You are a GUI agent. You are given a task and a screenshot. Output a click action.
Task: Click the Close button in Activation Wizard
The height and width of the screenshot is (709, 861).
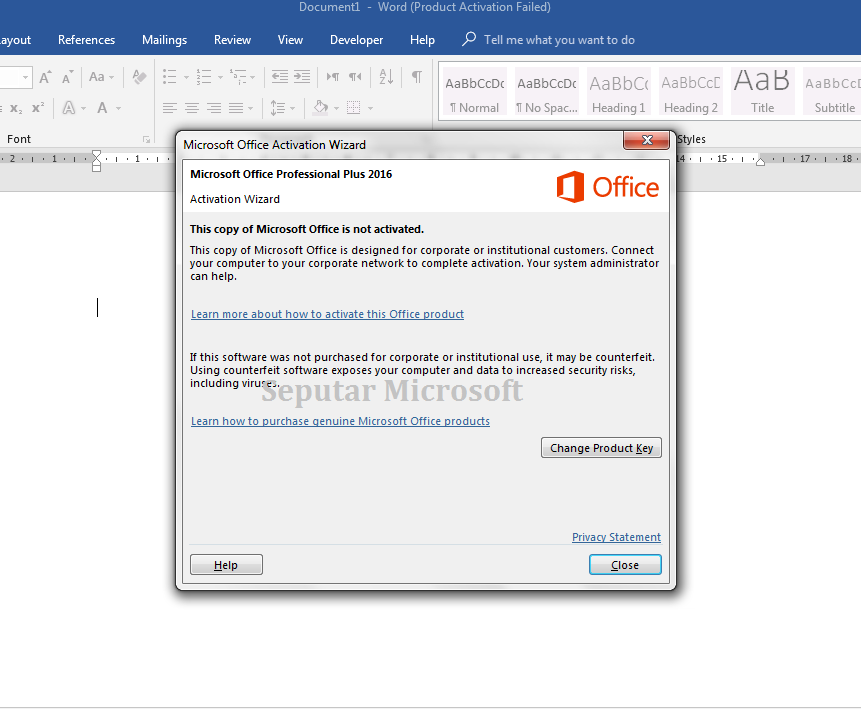click(625, 565)
